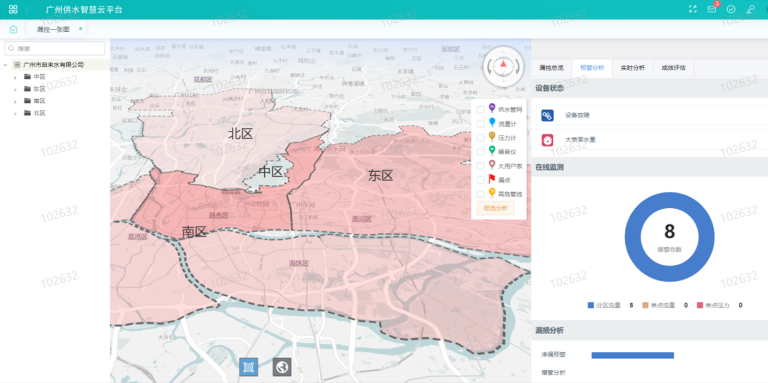Open the user account icon
Screen dimensions: 768x383
point(750,9)
